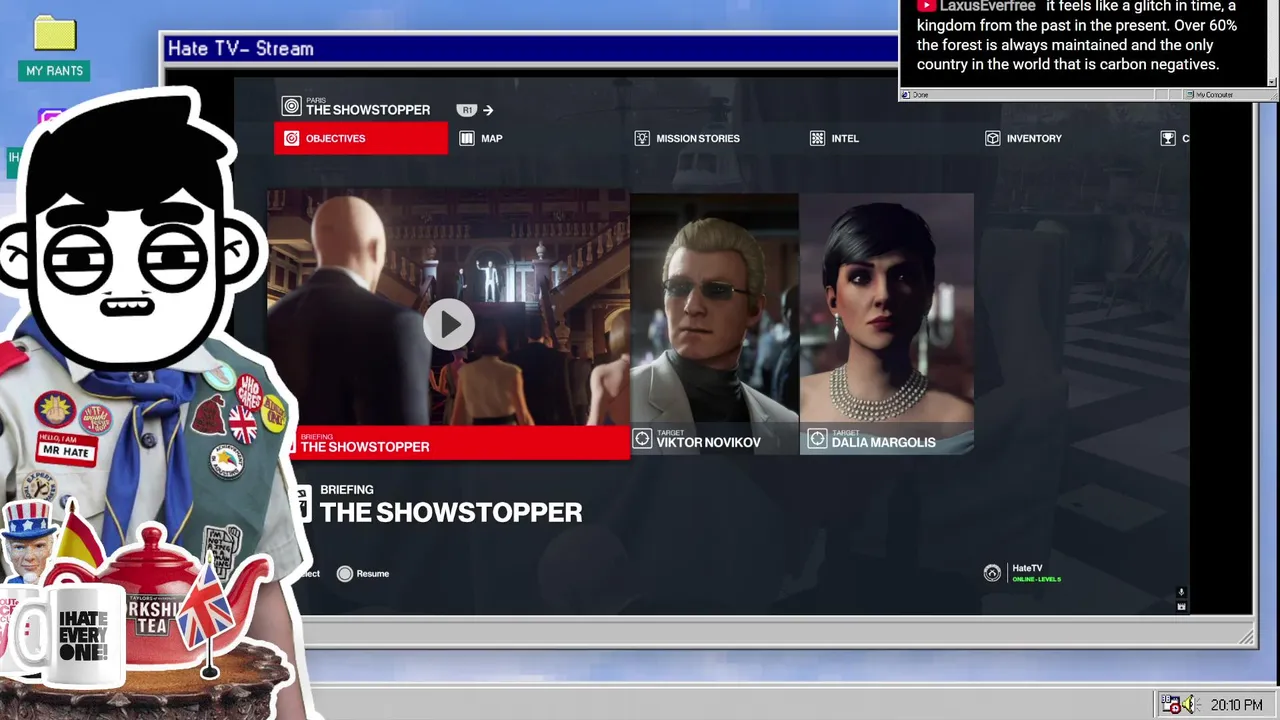This screenshot has width=1280, height=720.
Task: Click the Online - Level 5 status text
Action: point(1036,579)
